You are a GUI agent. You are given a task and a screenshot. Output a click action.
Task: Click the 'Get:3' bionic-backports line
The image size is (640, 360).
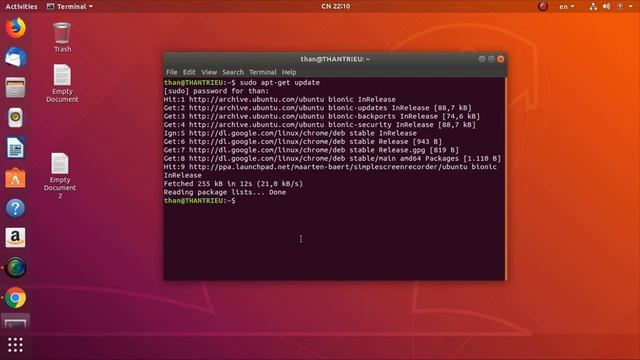point(322,116)
